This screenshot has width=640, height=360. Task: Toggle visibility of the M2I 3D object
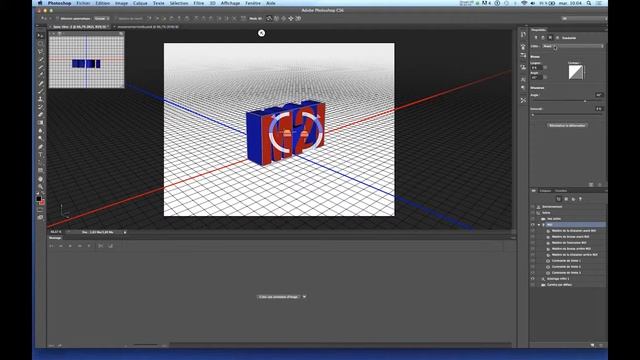(x=533, y=224)
